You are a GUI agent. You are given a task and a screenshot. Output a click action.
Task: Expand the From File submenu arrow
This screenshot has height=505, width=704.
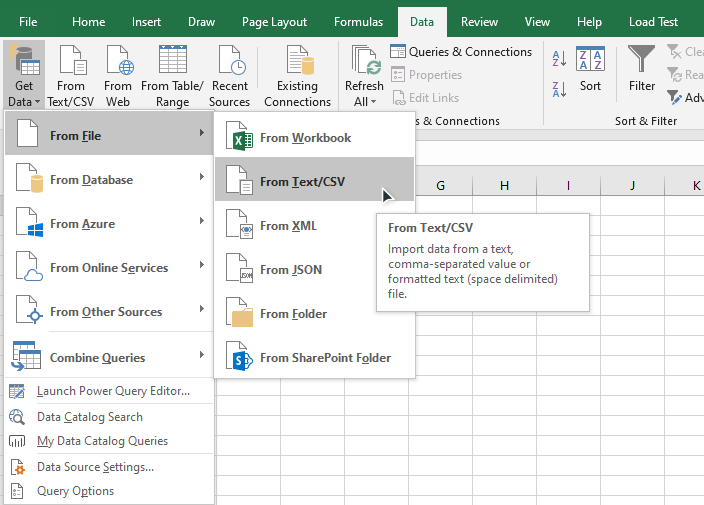pyautogui.click(x=202, y=132)
